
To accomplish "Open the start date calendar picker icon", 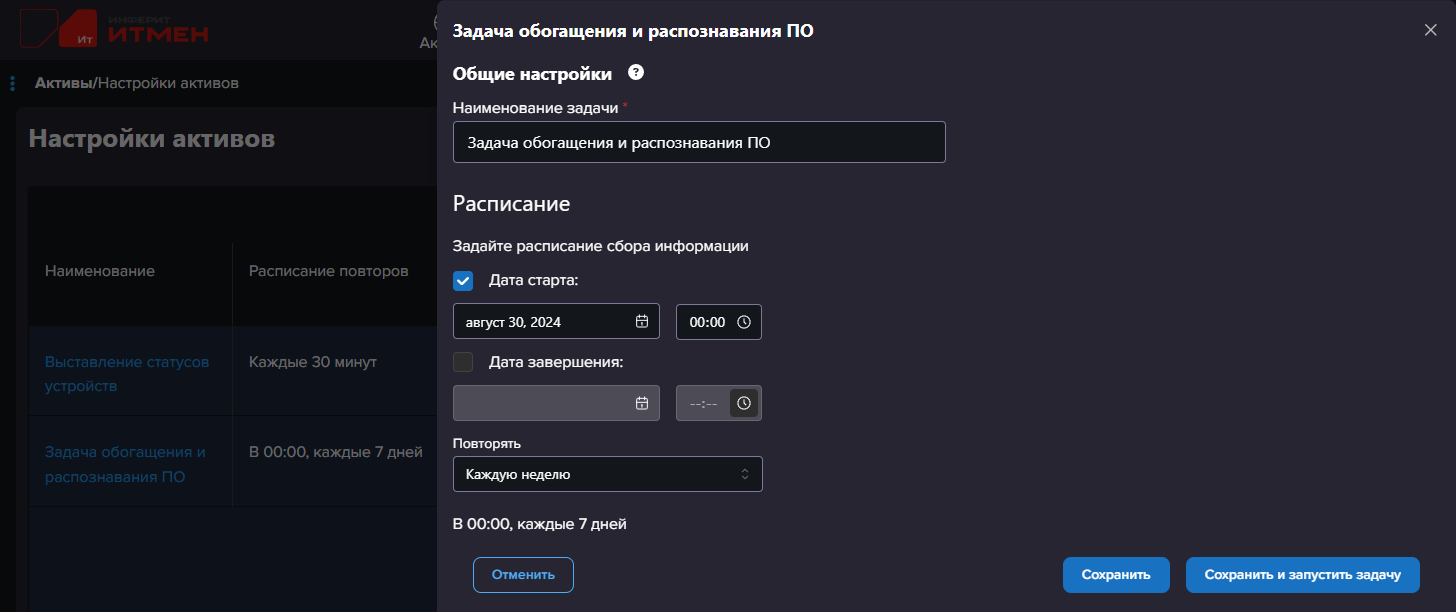I will [642, 322].
